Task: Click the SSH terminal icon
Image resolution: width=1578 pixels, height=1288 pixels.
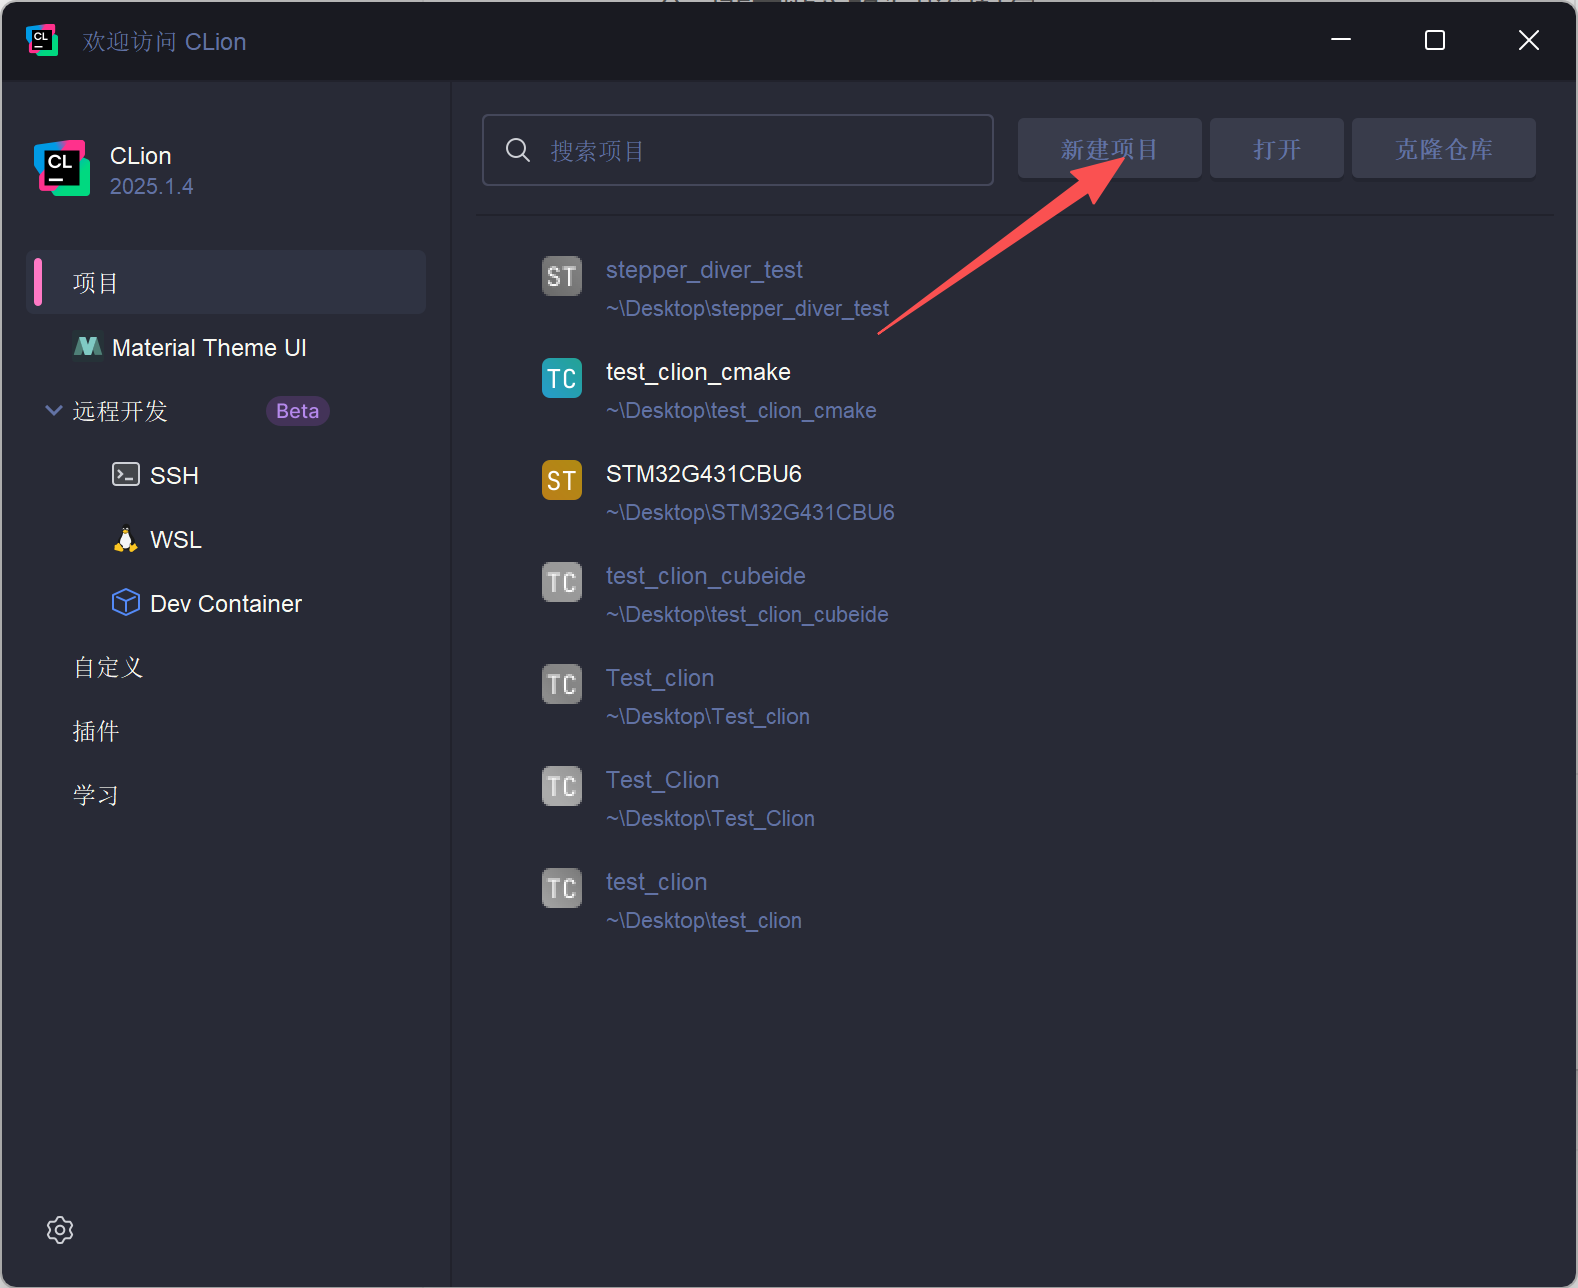Action: click(x=126, y=474)
